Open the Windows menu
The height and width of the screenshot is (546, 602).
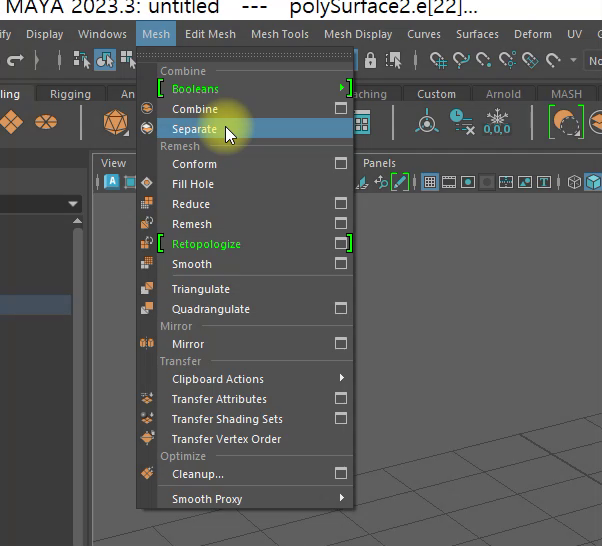(102, 34)
